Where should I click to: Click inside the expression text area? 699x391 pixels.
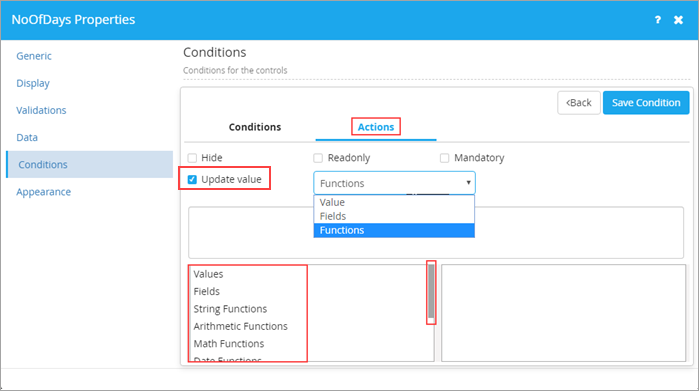coord(436,232)
